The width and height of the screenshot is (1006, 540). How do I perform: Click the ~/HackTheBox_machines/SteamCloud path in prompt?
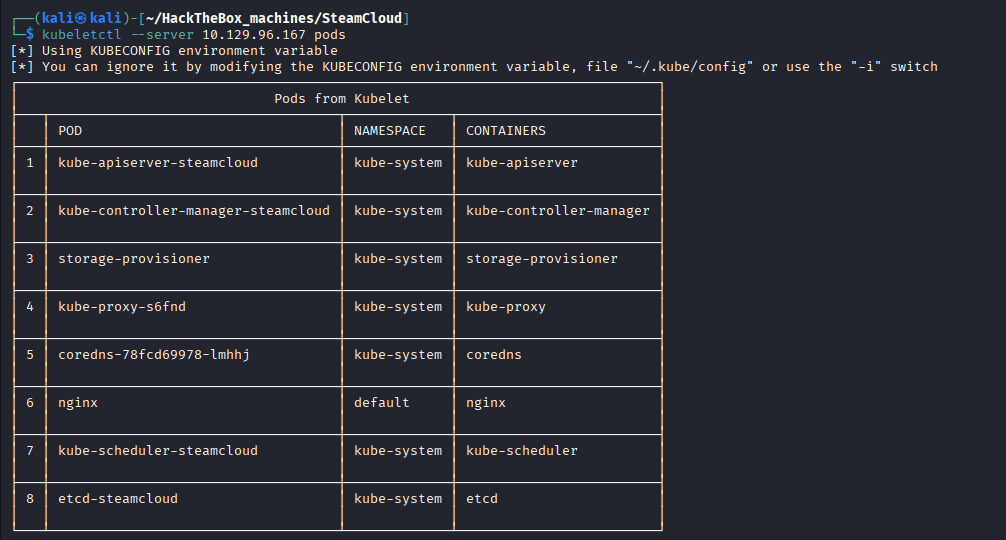pyautogui.click(x=274, y=19)
